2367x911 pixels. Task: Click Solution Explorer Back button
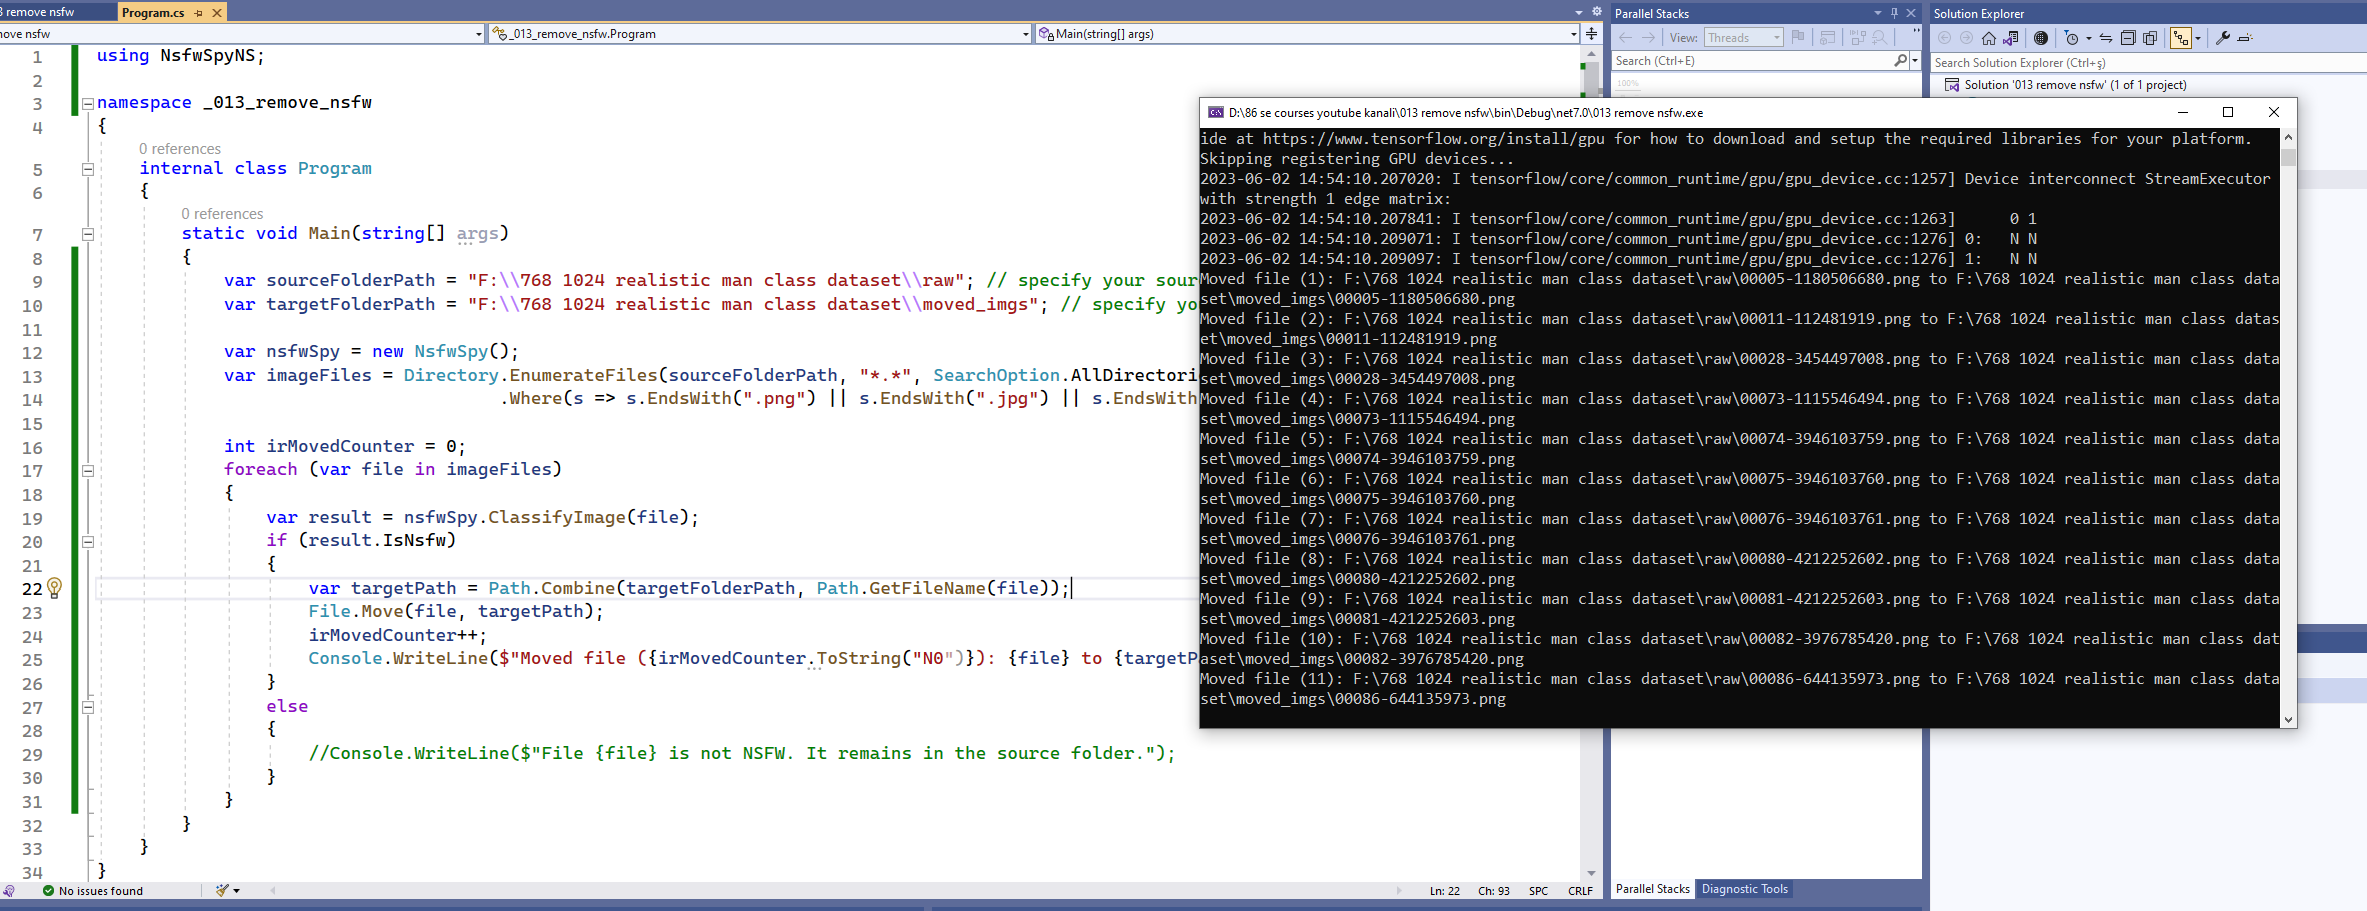click(1944, 38)
